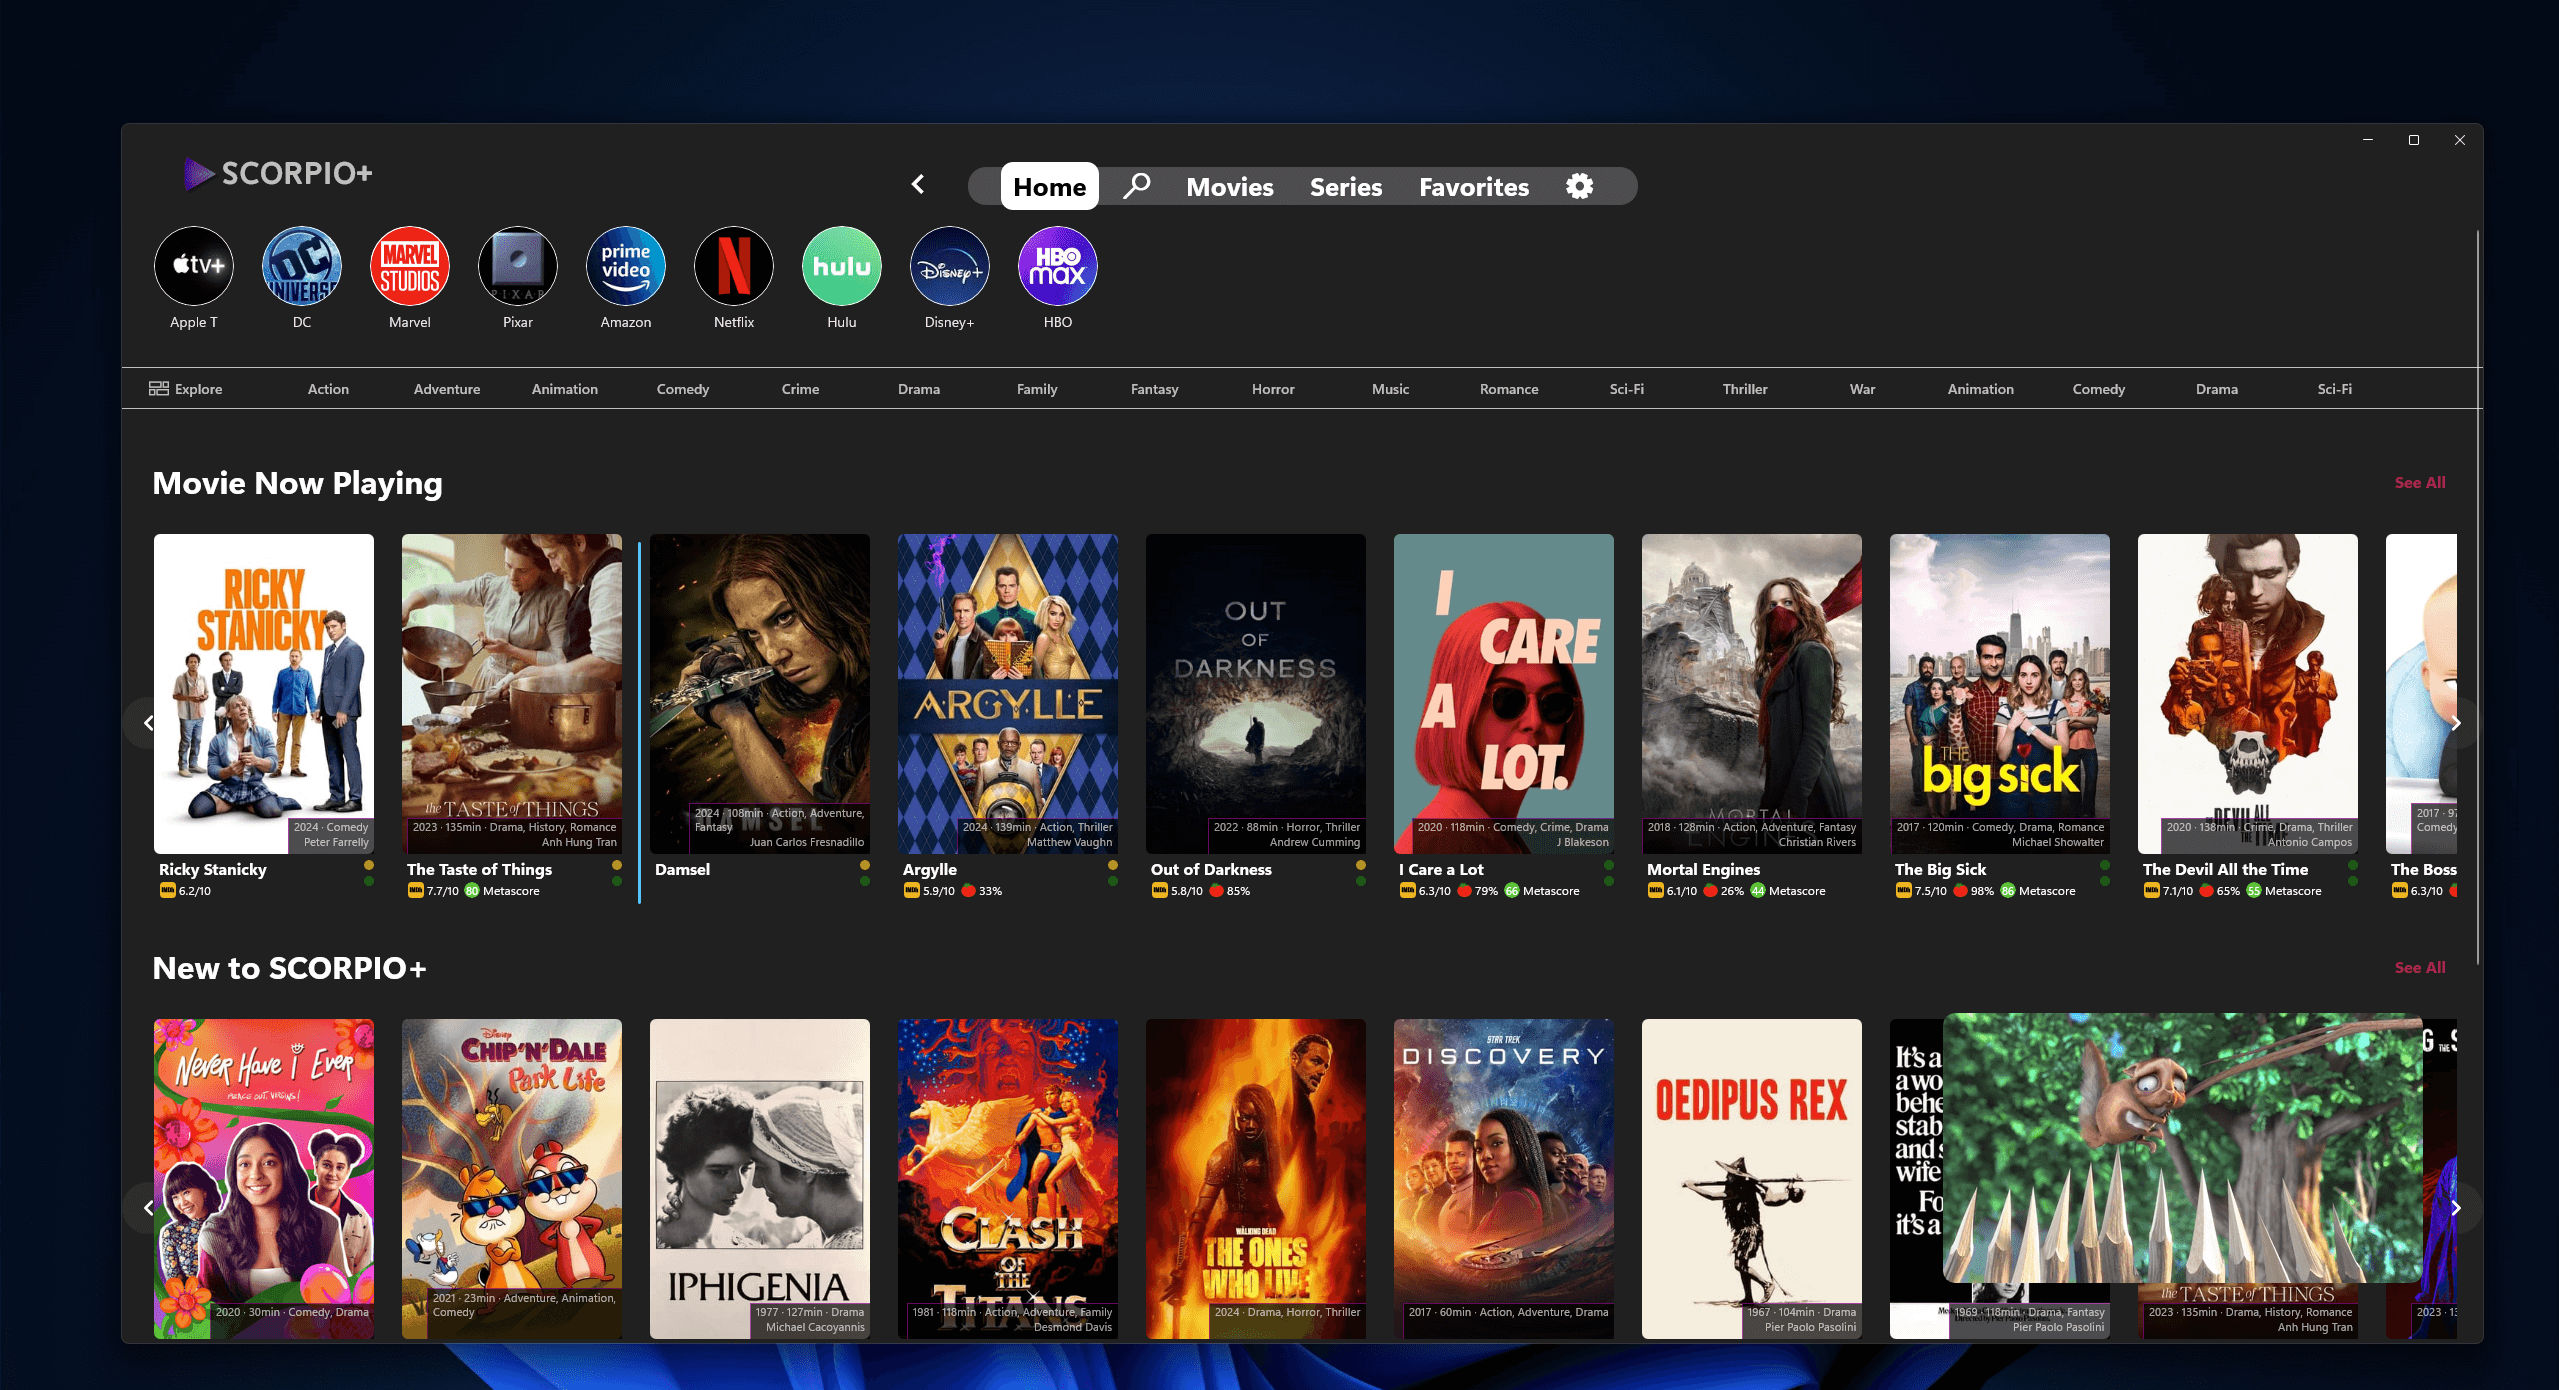Select the Netflix provider icon
The height and width of the screenshot is (1390, 2559).
point(733,266)
